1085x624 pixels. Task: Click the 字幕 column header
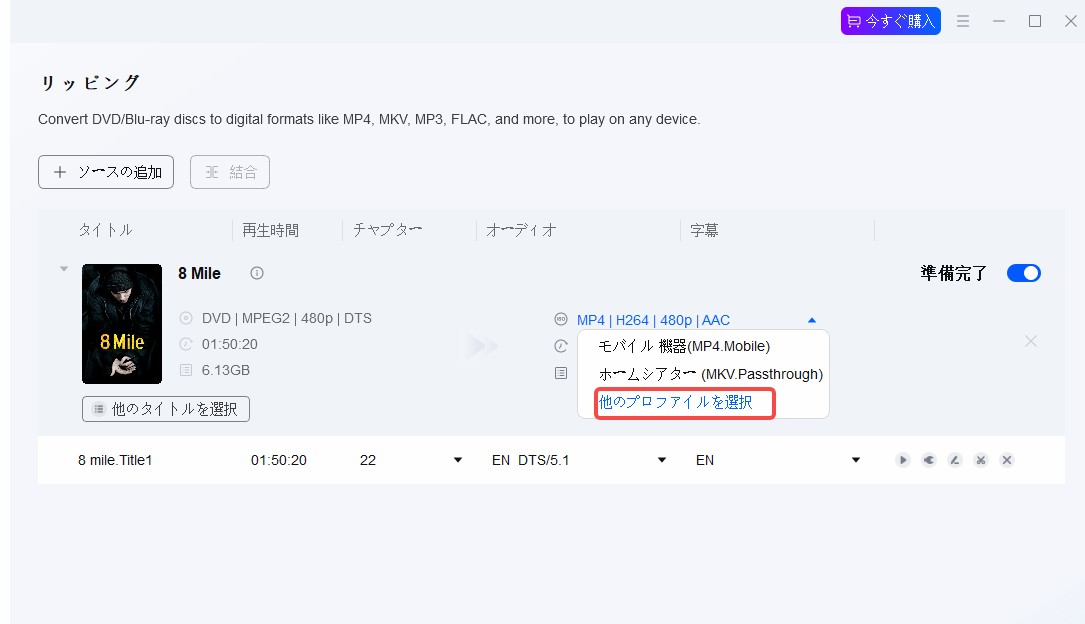704,230
